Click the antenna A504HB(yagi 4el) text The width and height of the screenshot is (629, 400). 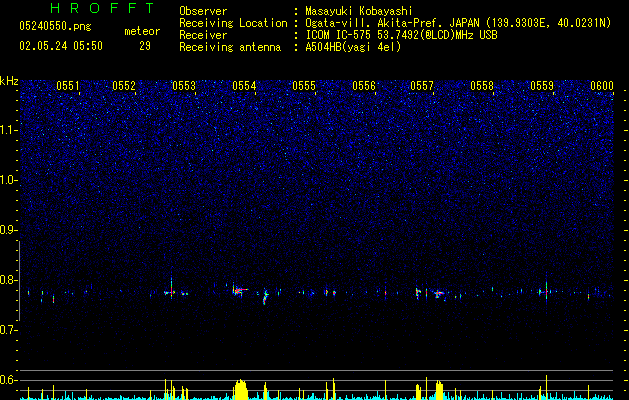click(x=353, y=47)
